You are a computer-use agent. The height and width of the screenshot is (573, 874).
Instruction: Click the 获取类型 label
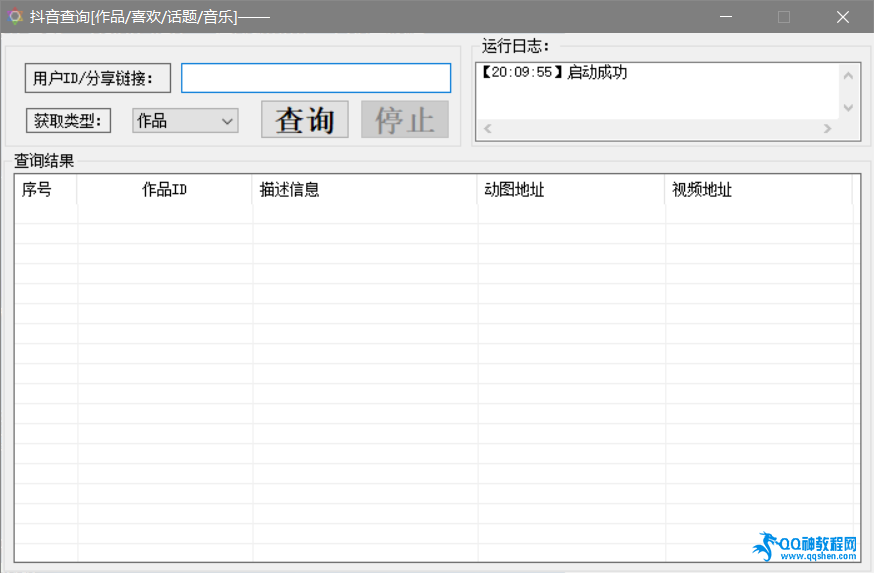68,120
